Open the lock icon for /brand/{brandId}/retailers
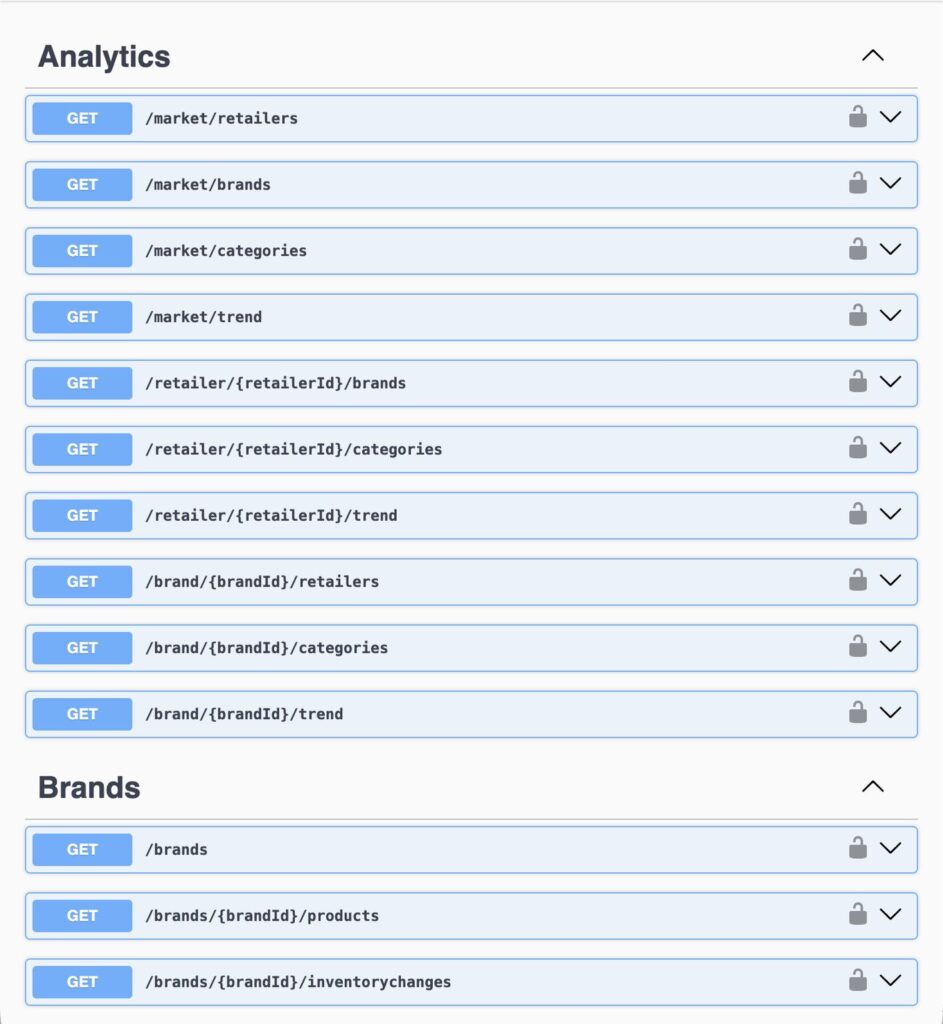The image size is (943, 1024). coord(857,581)
